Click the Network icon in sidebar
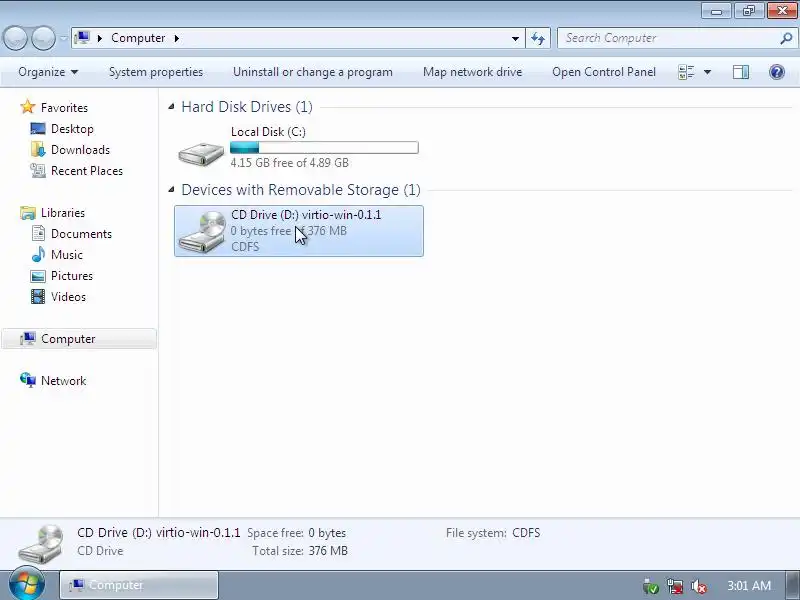800x600 pixels. coord(28,380)
